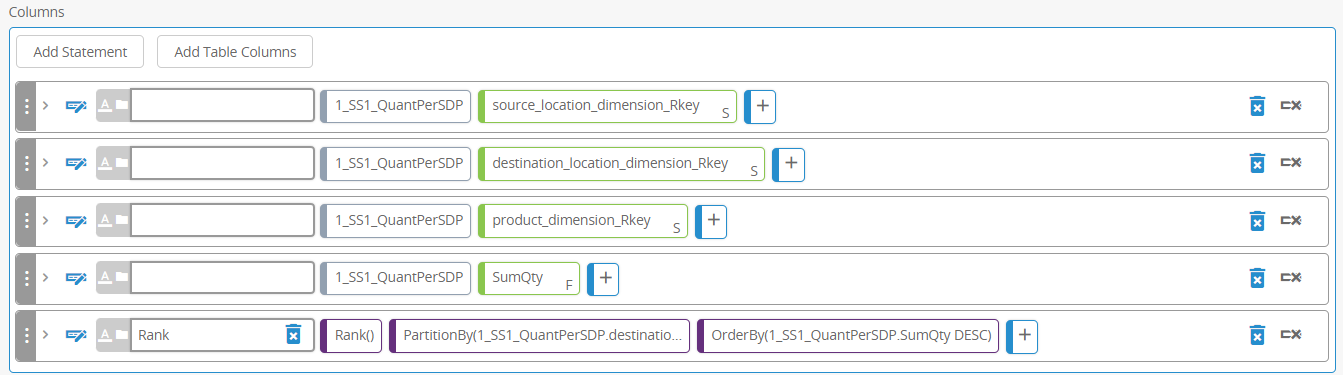This screenshot has height=375, width=1343.
Task: Select the OrderBy SumQty DESC token
Action: (848, 335)
